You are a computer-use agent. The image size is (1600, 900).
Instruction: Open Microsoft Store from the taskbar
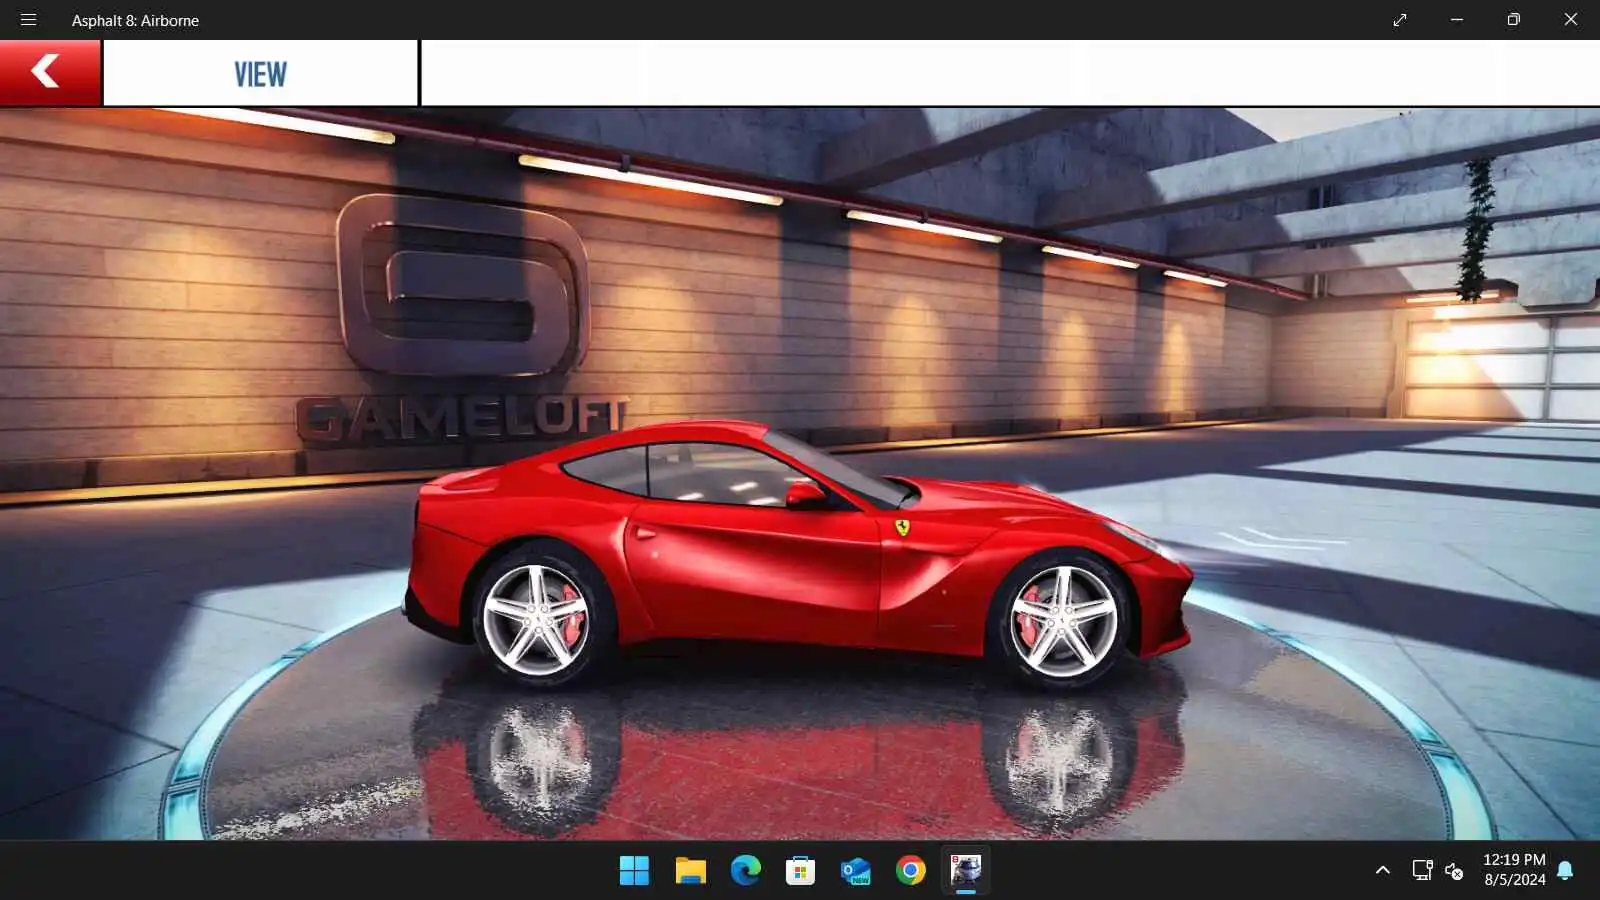[800, 870]
